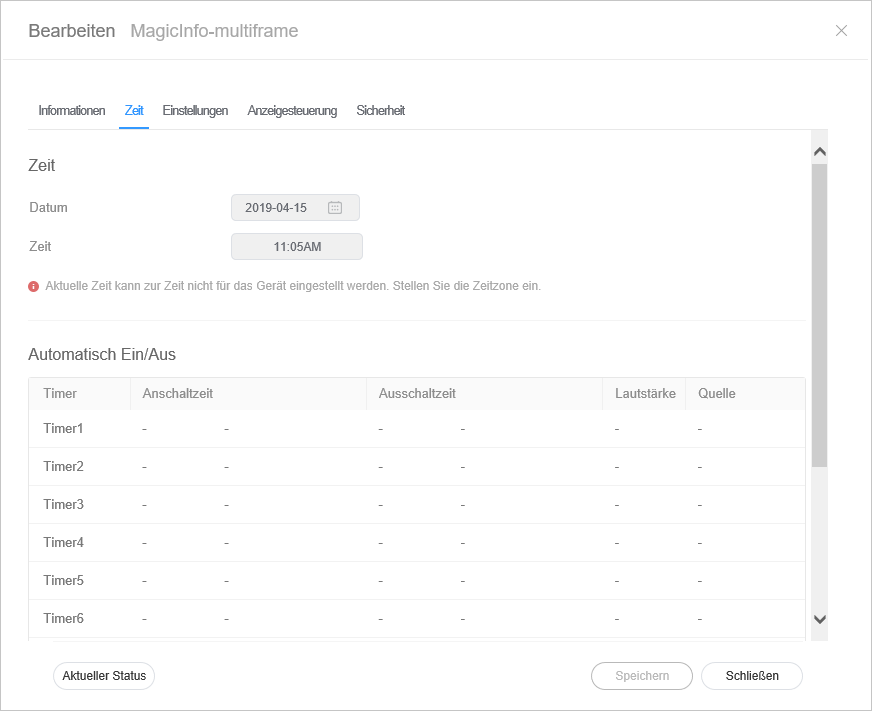Open the calendar icon in Datum field

coord(335,208)
